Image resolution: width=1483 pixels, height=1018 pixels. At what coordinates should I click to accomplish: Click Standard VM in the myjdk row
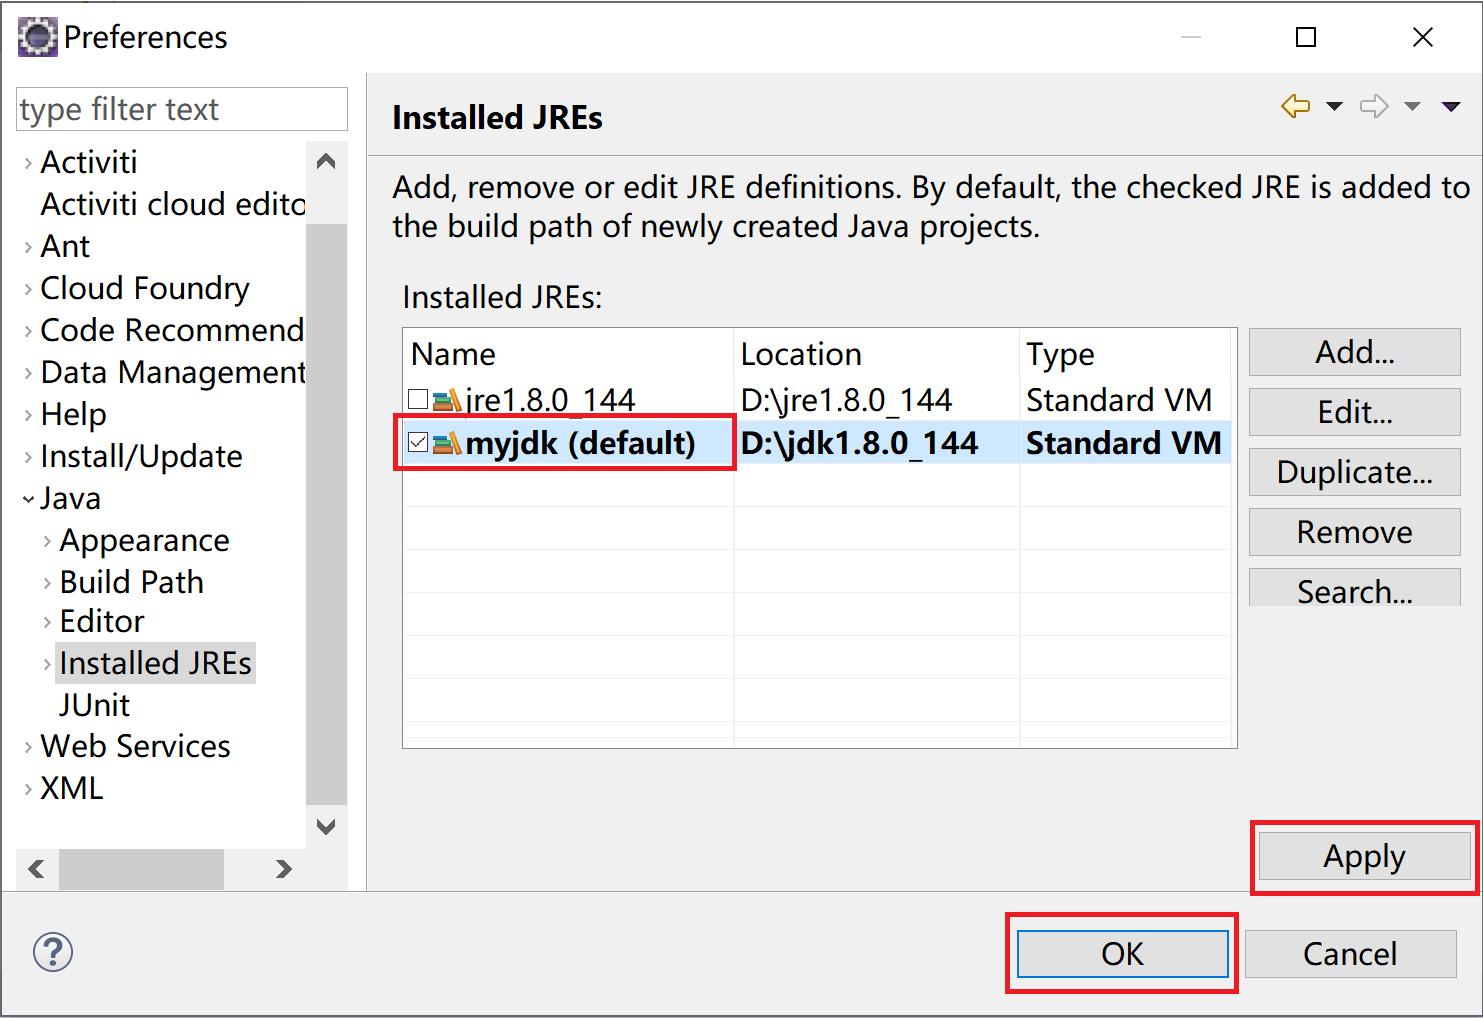point(1124,443)
